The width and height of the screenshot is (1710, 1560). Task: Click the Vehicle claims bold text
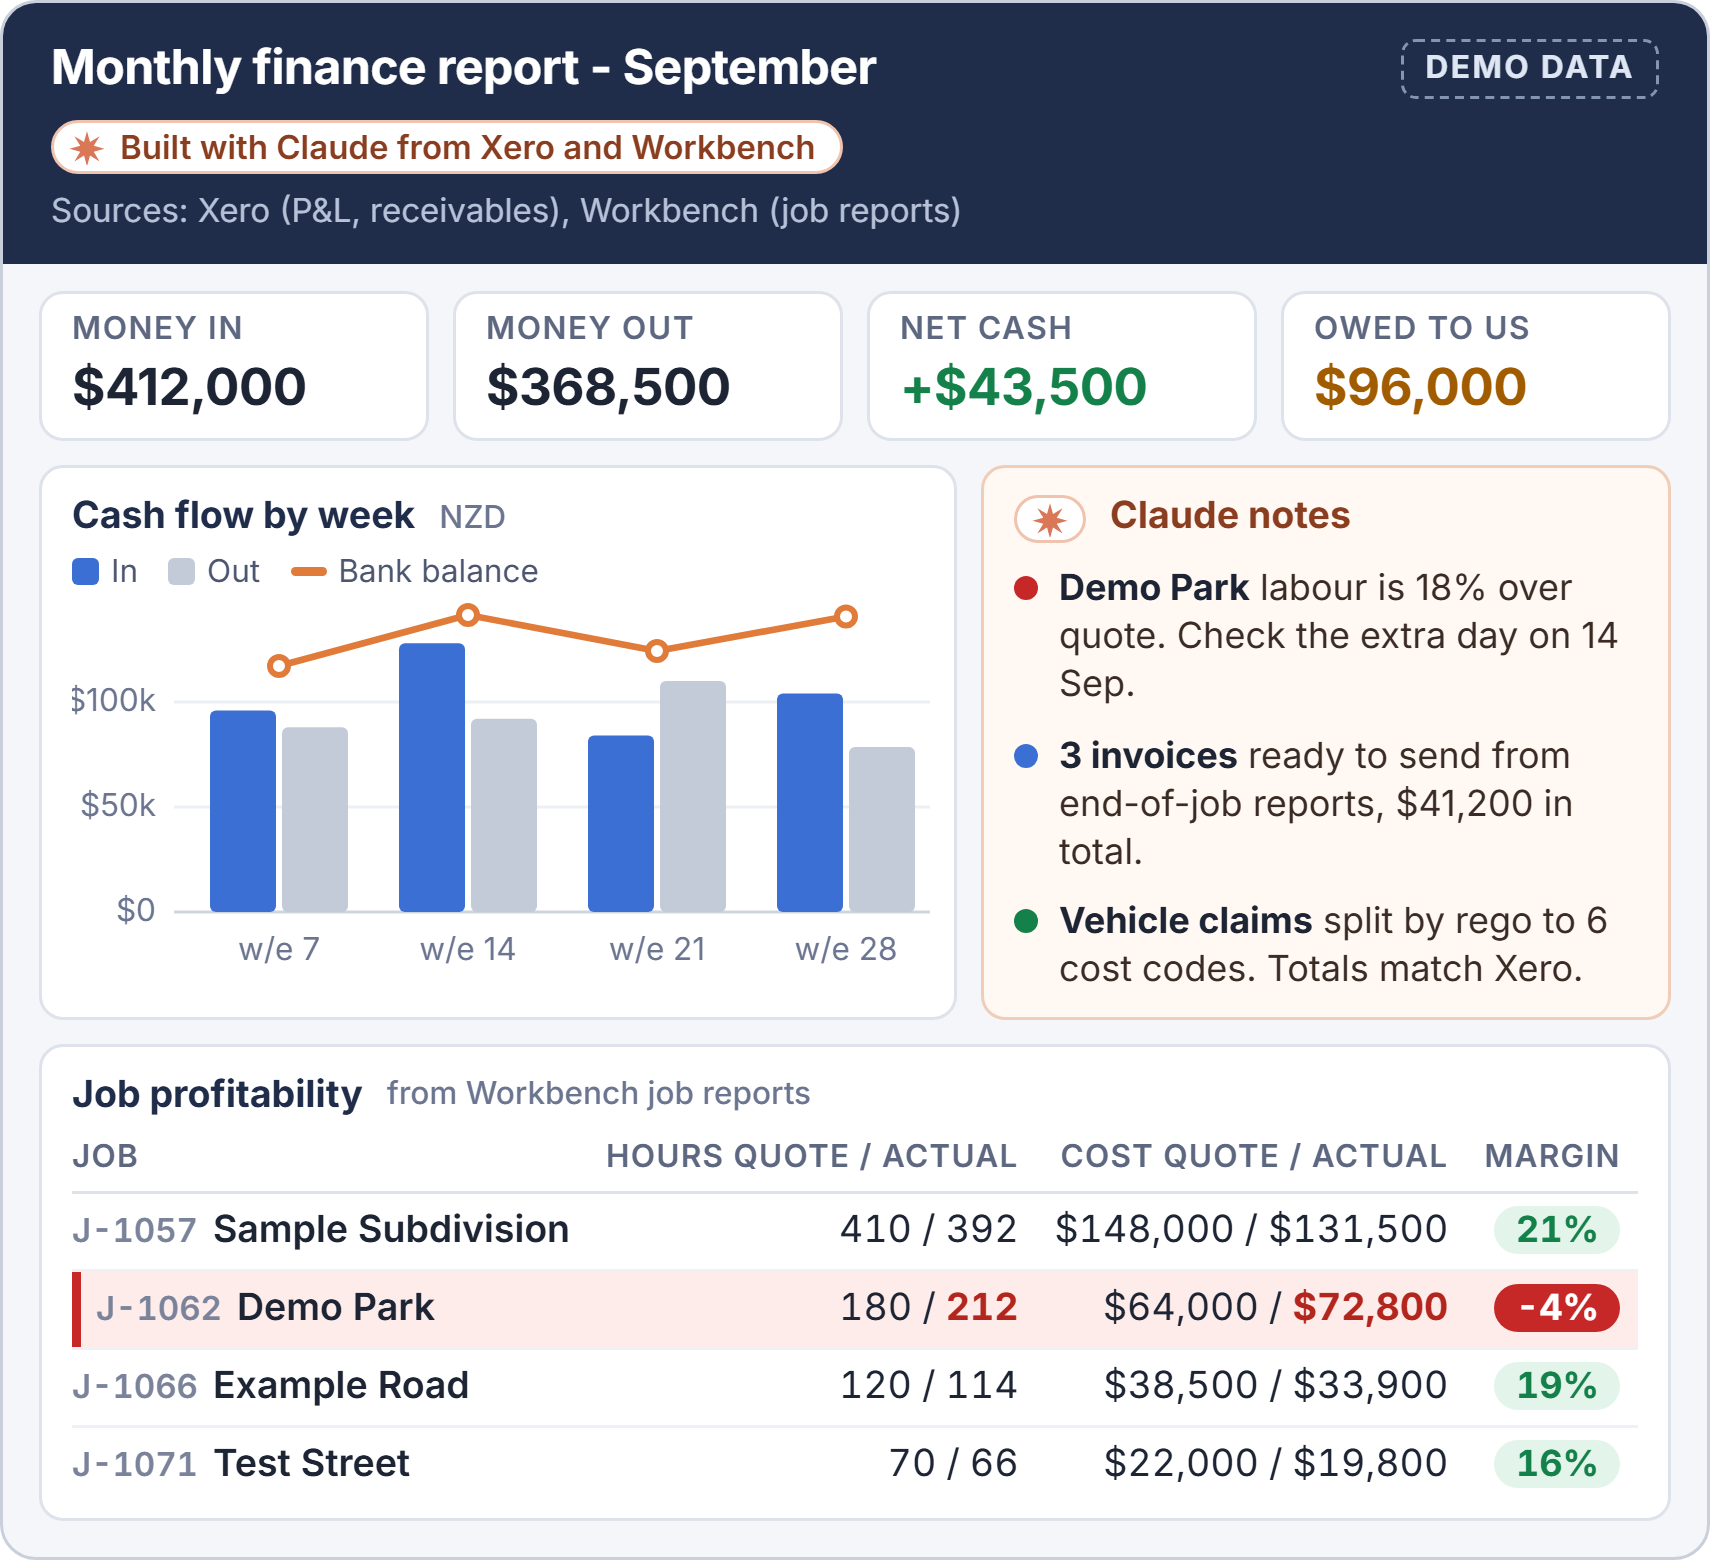pos(1186,921)
